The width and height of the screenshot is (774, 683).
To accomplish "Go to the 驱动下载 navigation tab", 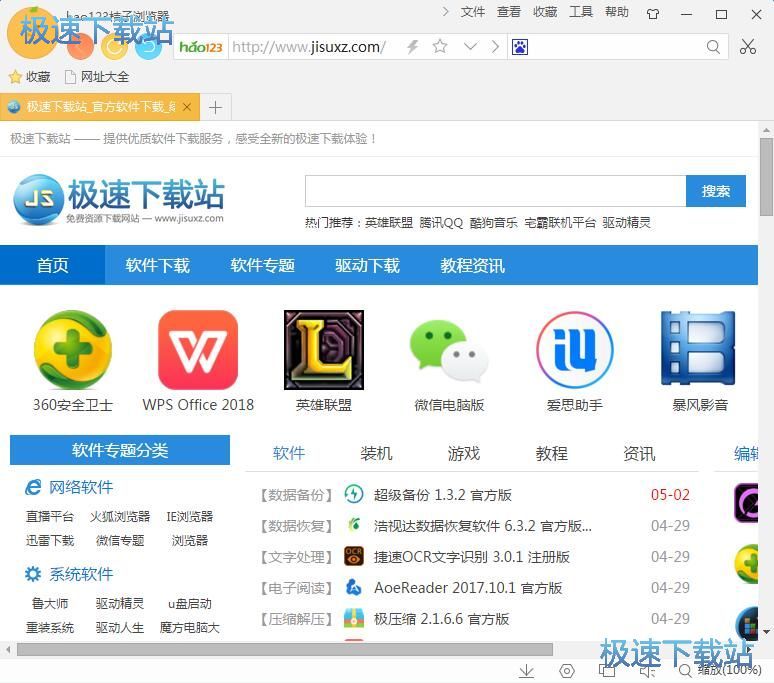I will click(x=367, y=266).
